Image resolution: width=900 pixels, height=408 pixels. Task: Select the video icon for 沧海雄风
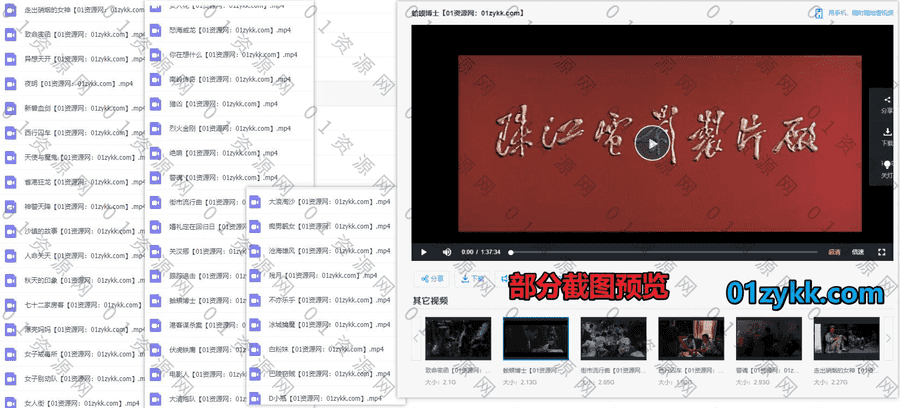coord(255,251)
